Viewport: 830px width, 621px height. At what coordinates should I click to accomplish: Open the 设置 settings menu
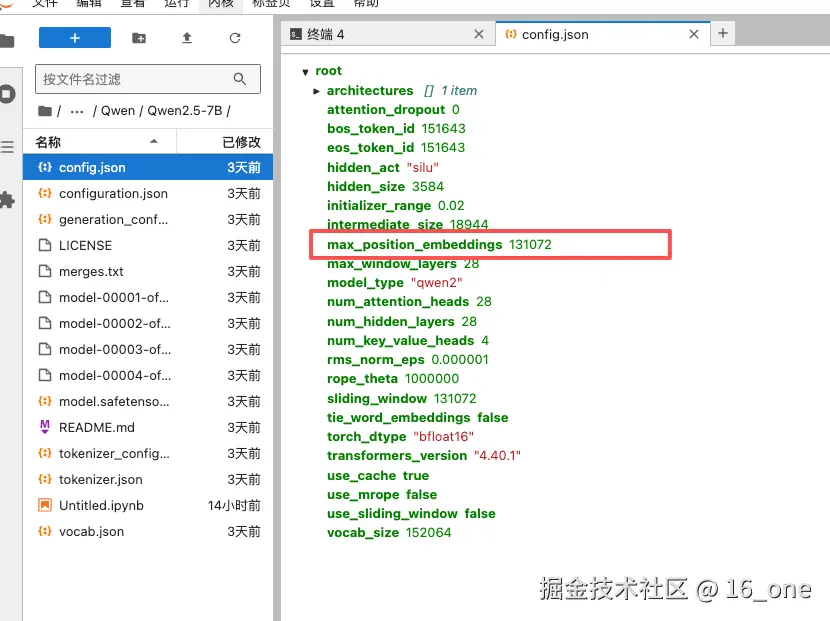click(321, 3)
